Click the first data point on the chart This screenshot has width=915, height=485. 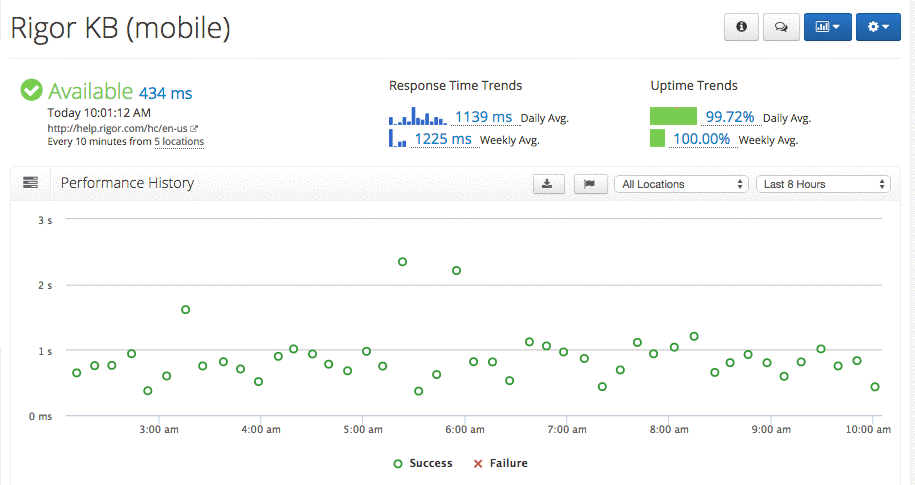click(76, 373)
